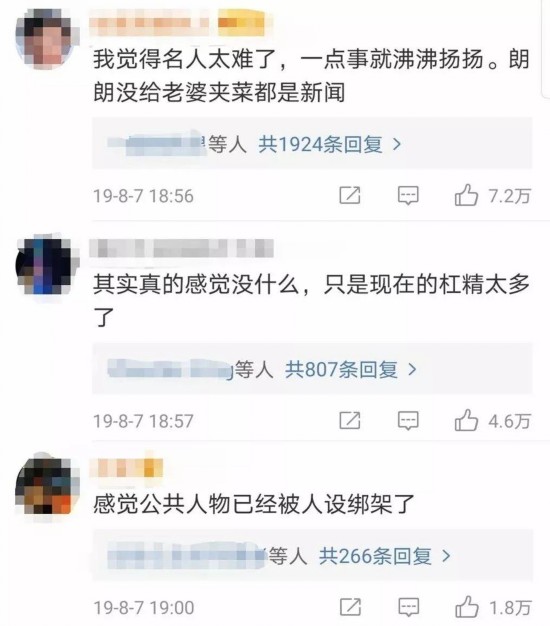Expand the 共1924条回复 replies thread

329,144
